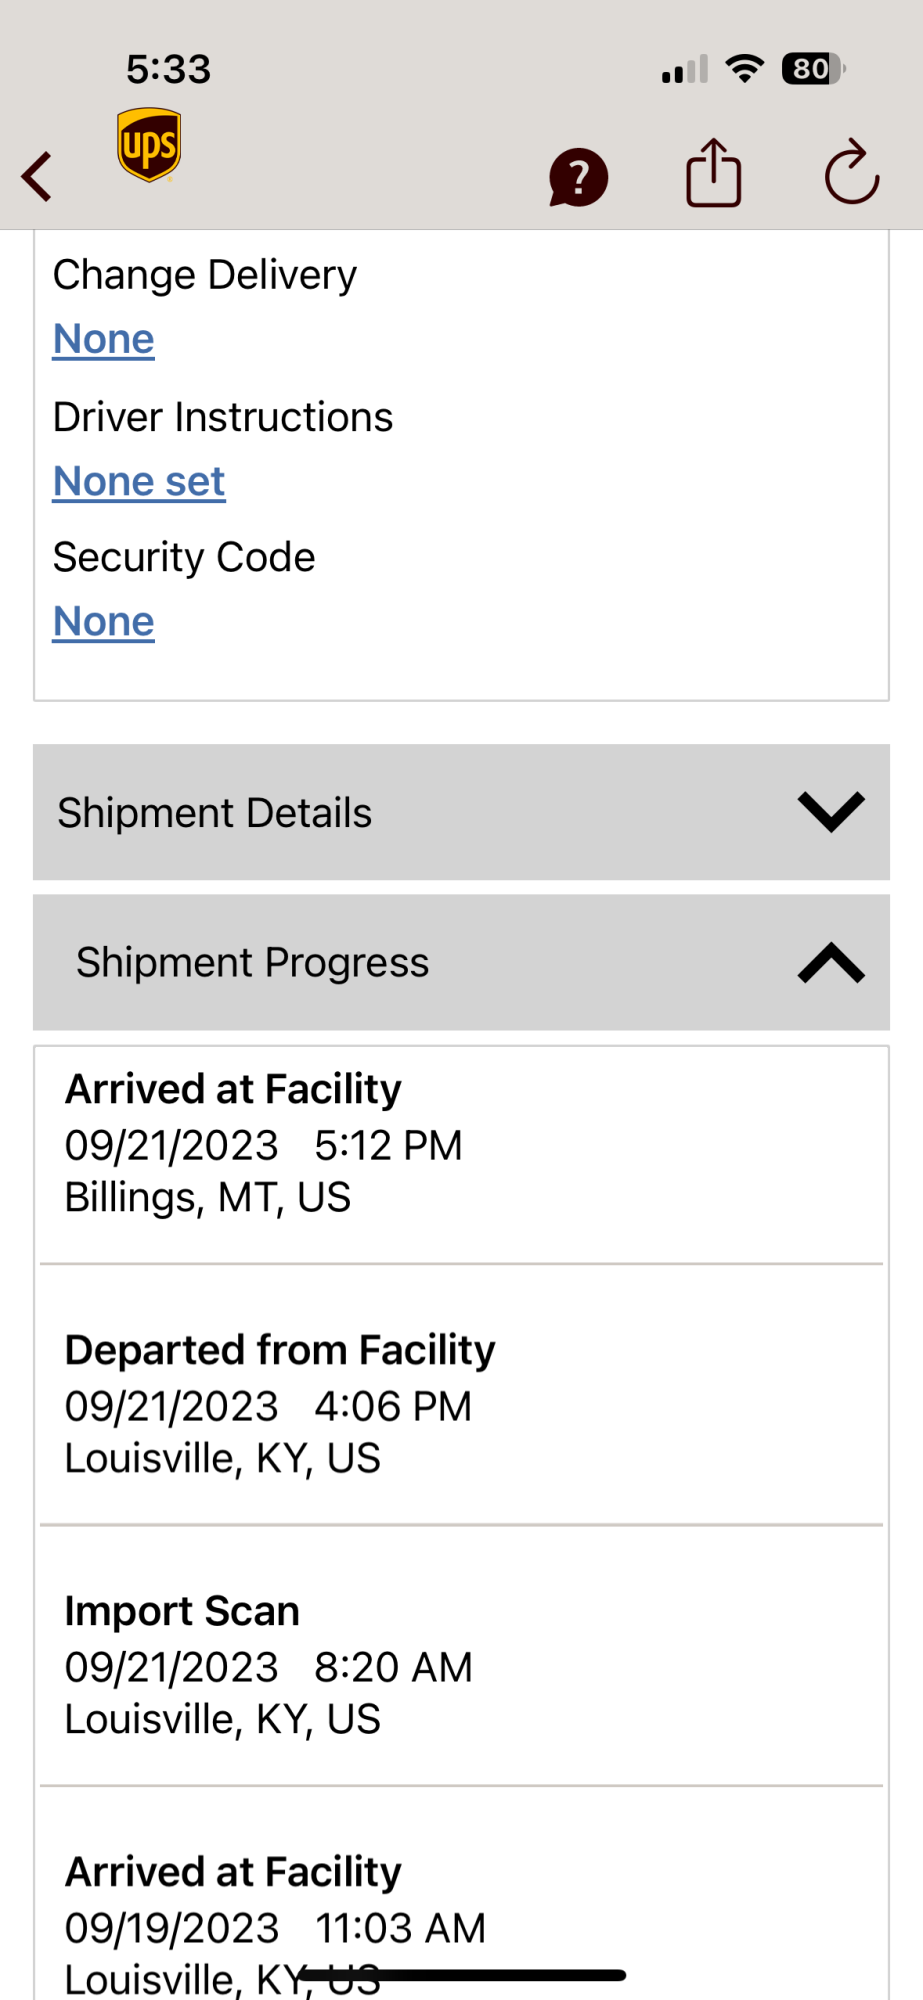
Task: Tap the back arrow icon
Action: tap(38, 177)
